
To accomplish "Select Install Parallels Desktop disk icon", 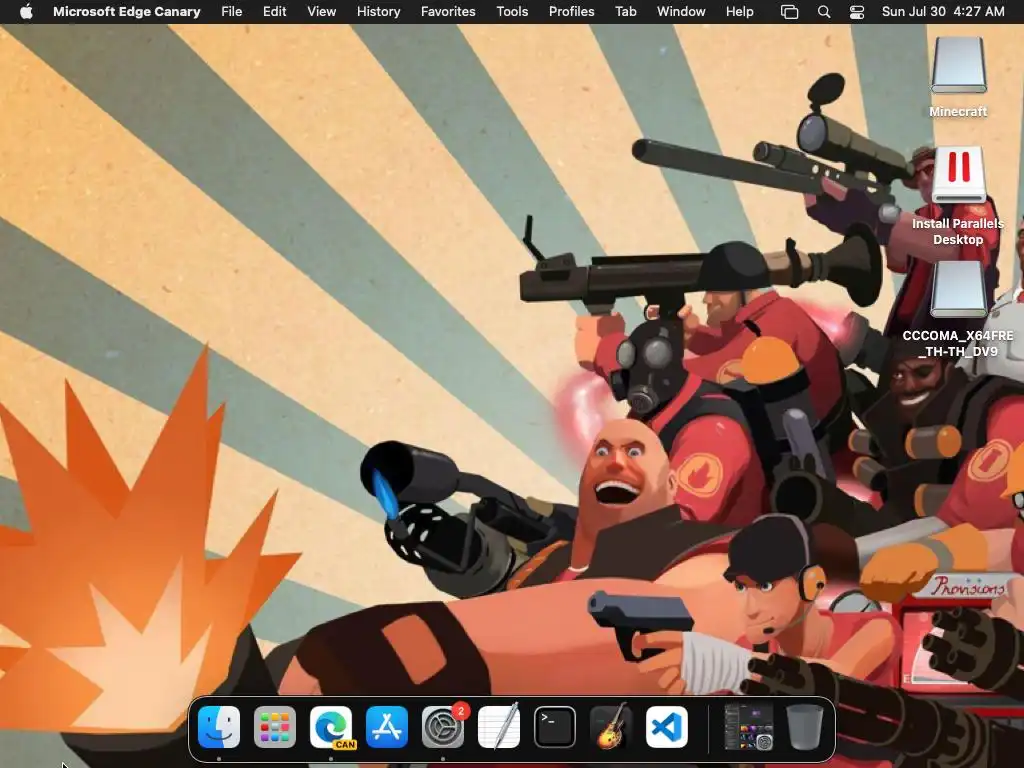I will [x=958, y=175].
